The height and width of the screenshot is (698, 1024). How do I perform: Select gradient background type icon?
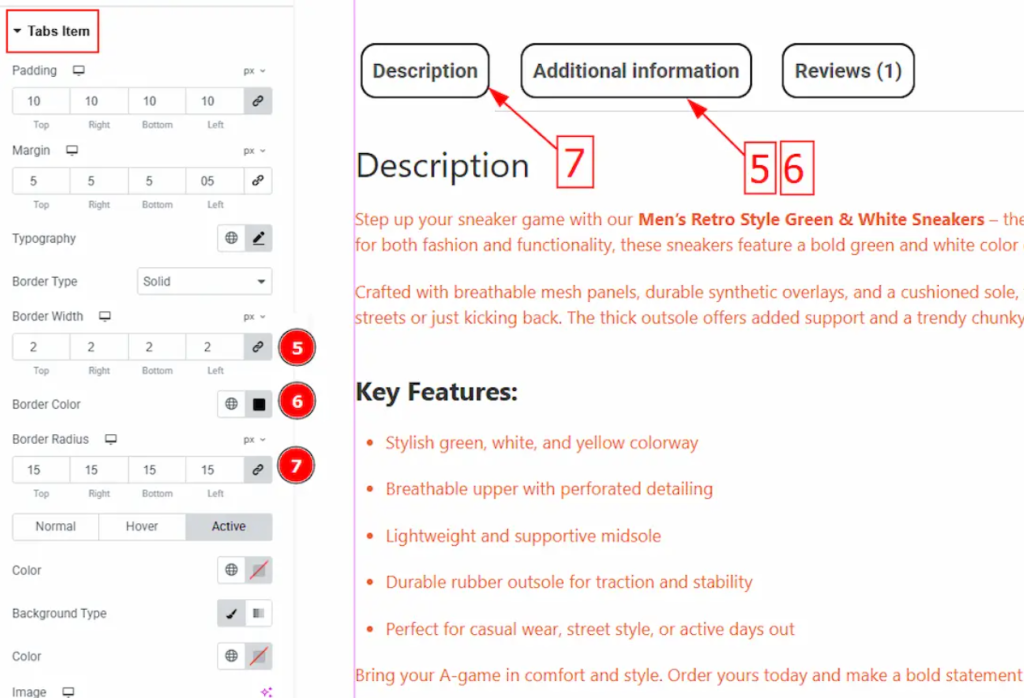259,613
